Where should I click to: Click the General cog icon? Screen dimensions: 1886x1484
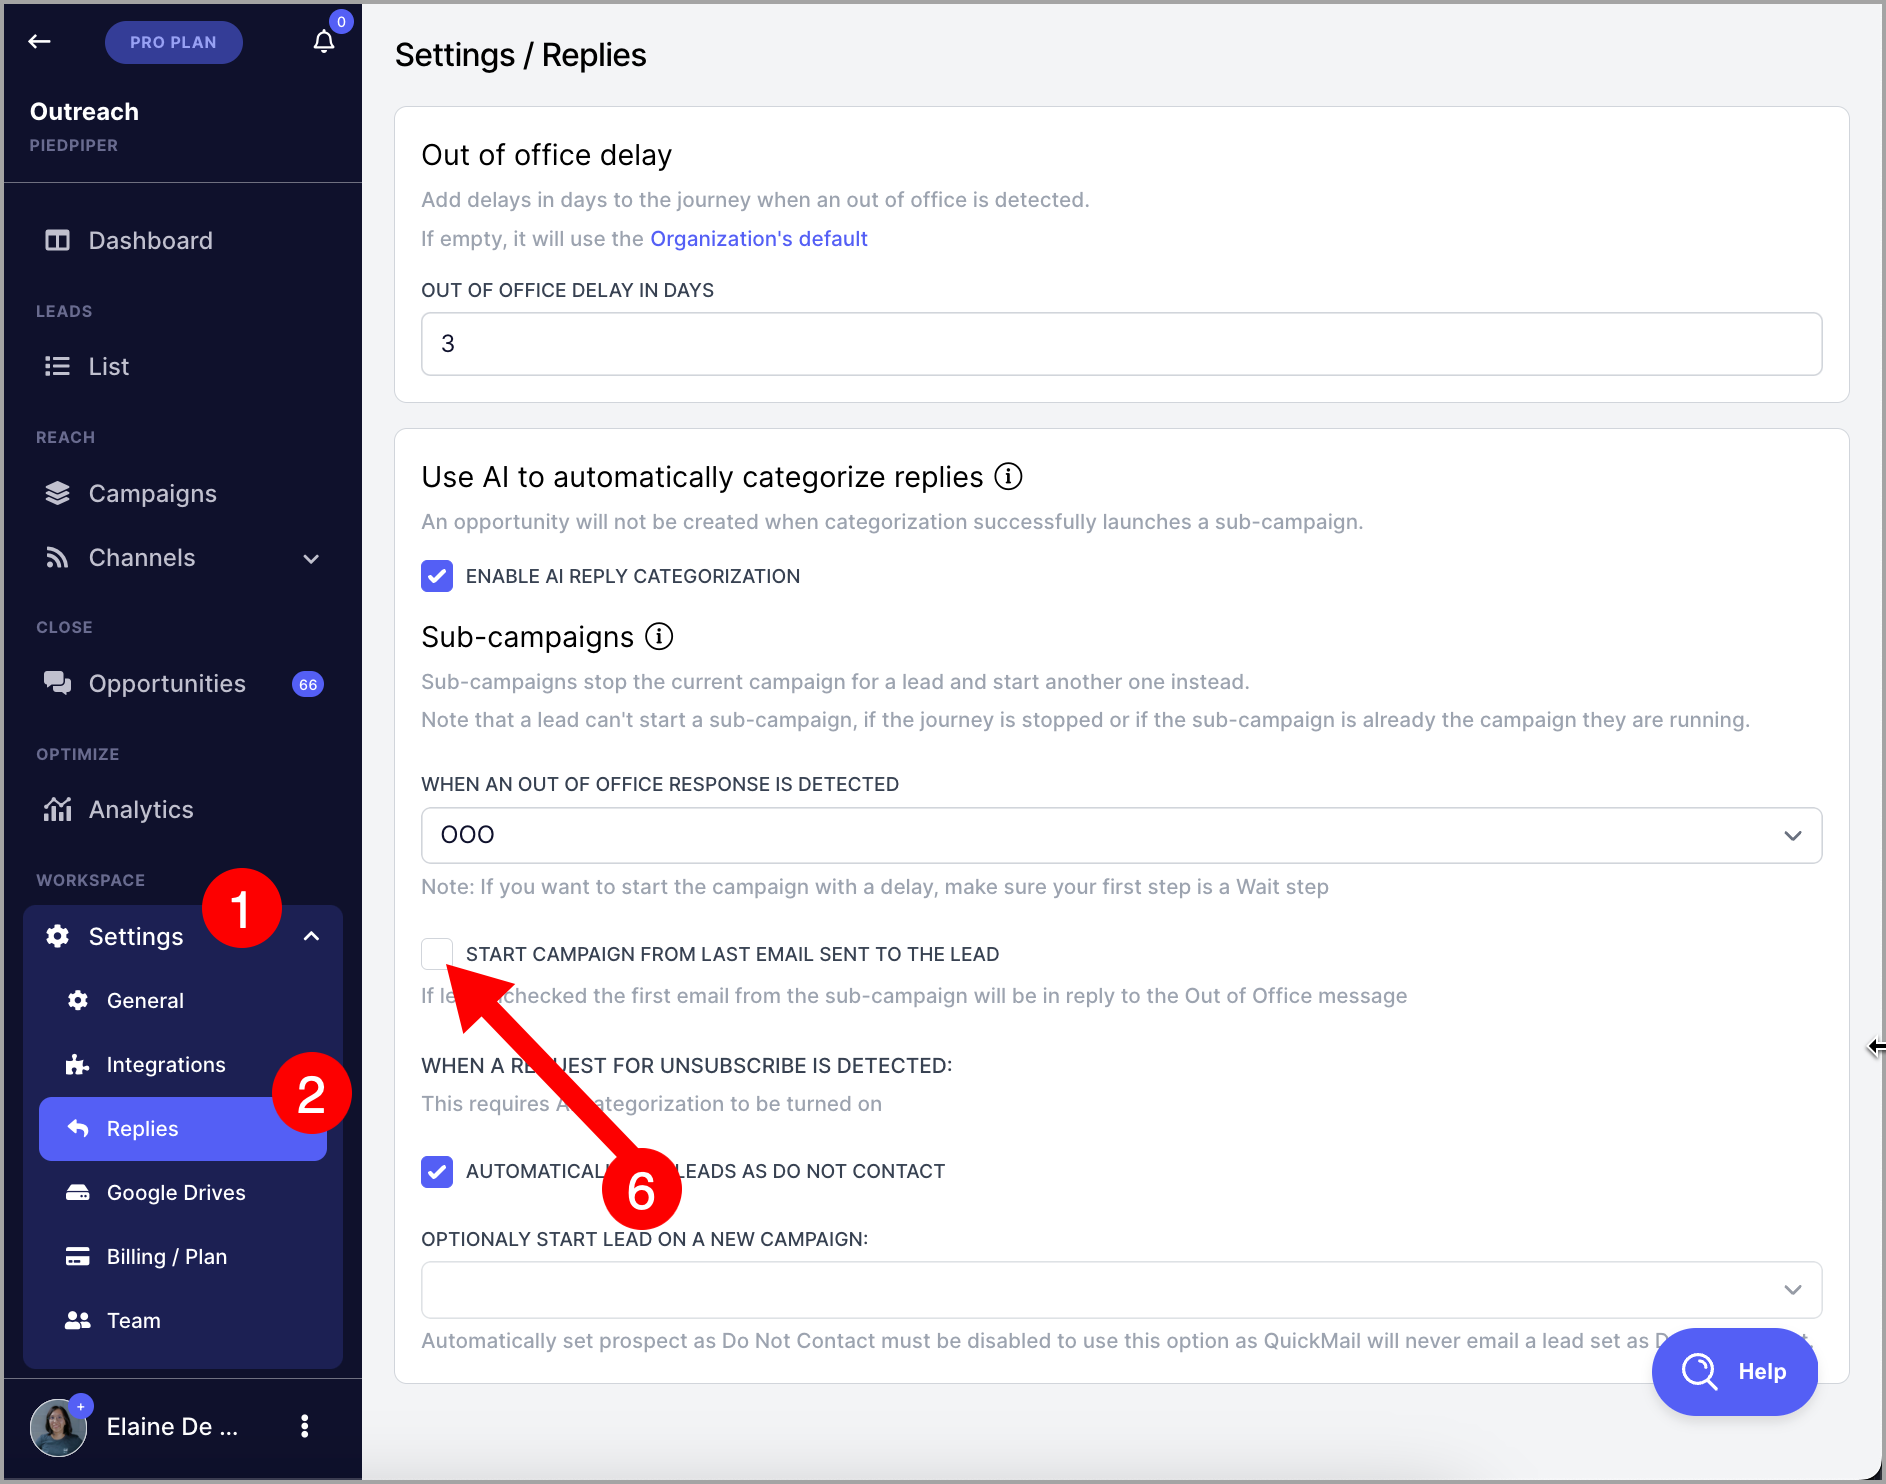[x=77, y=1000]
